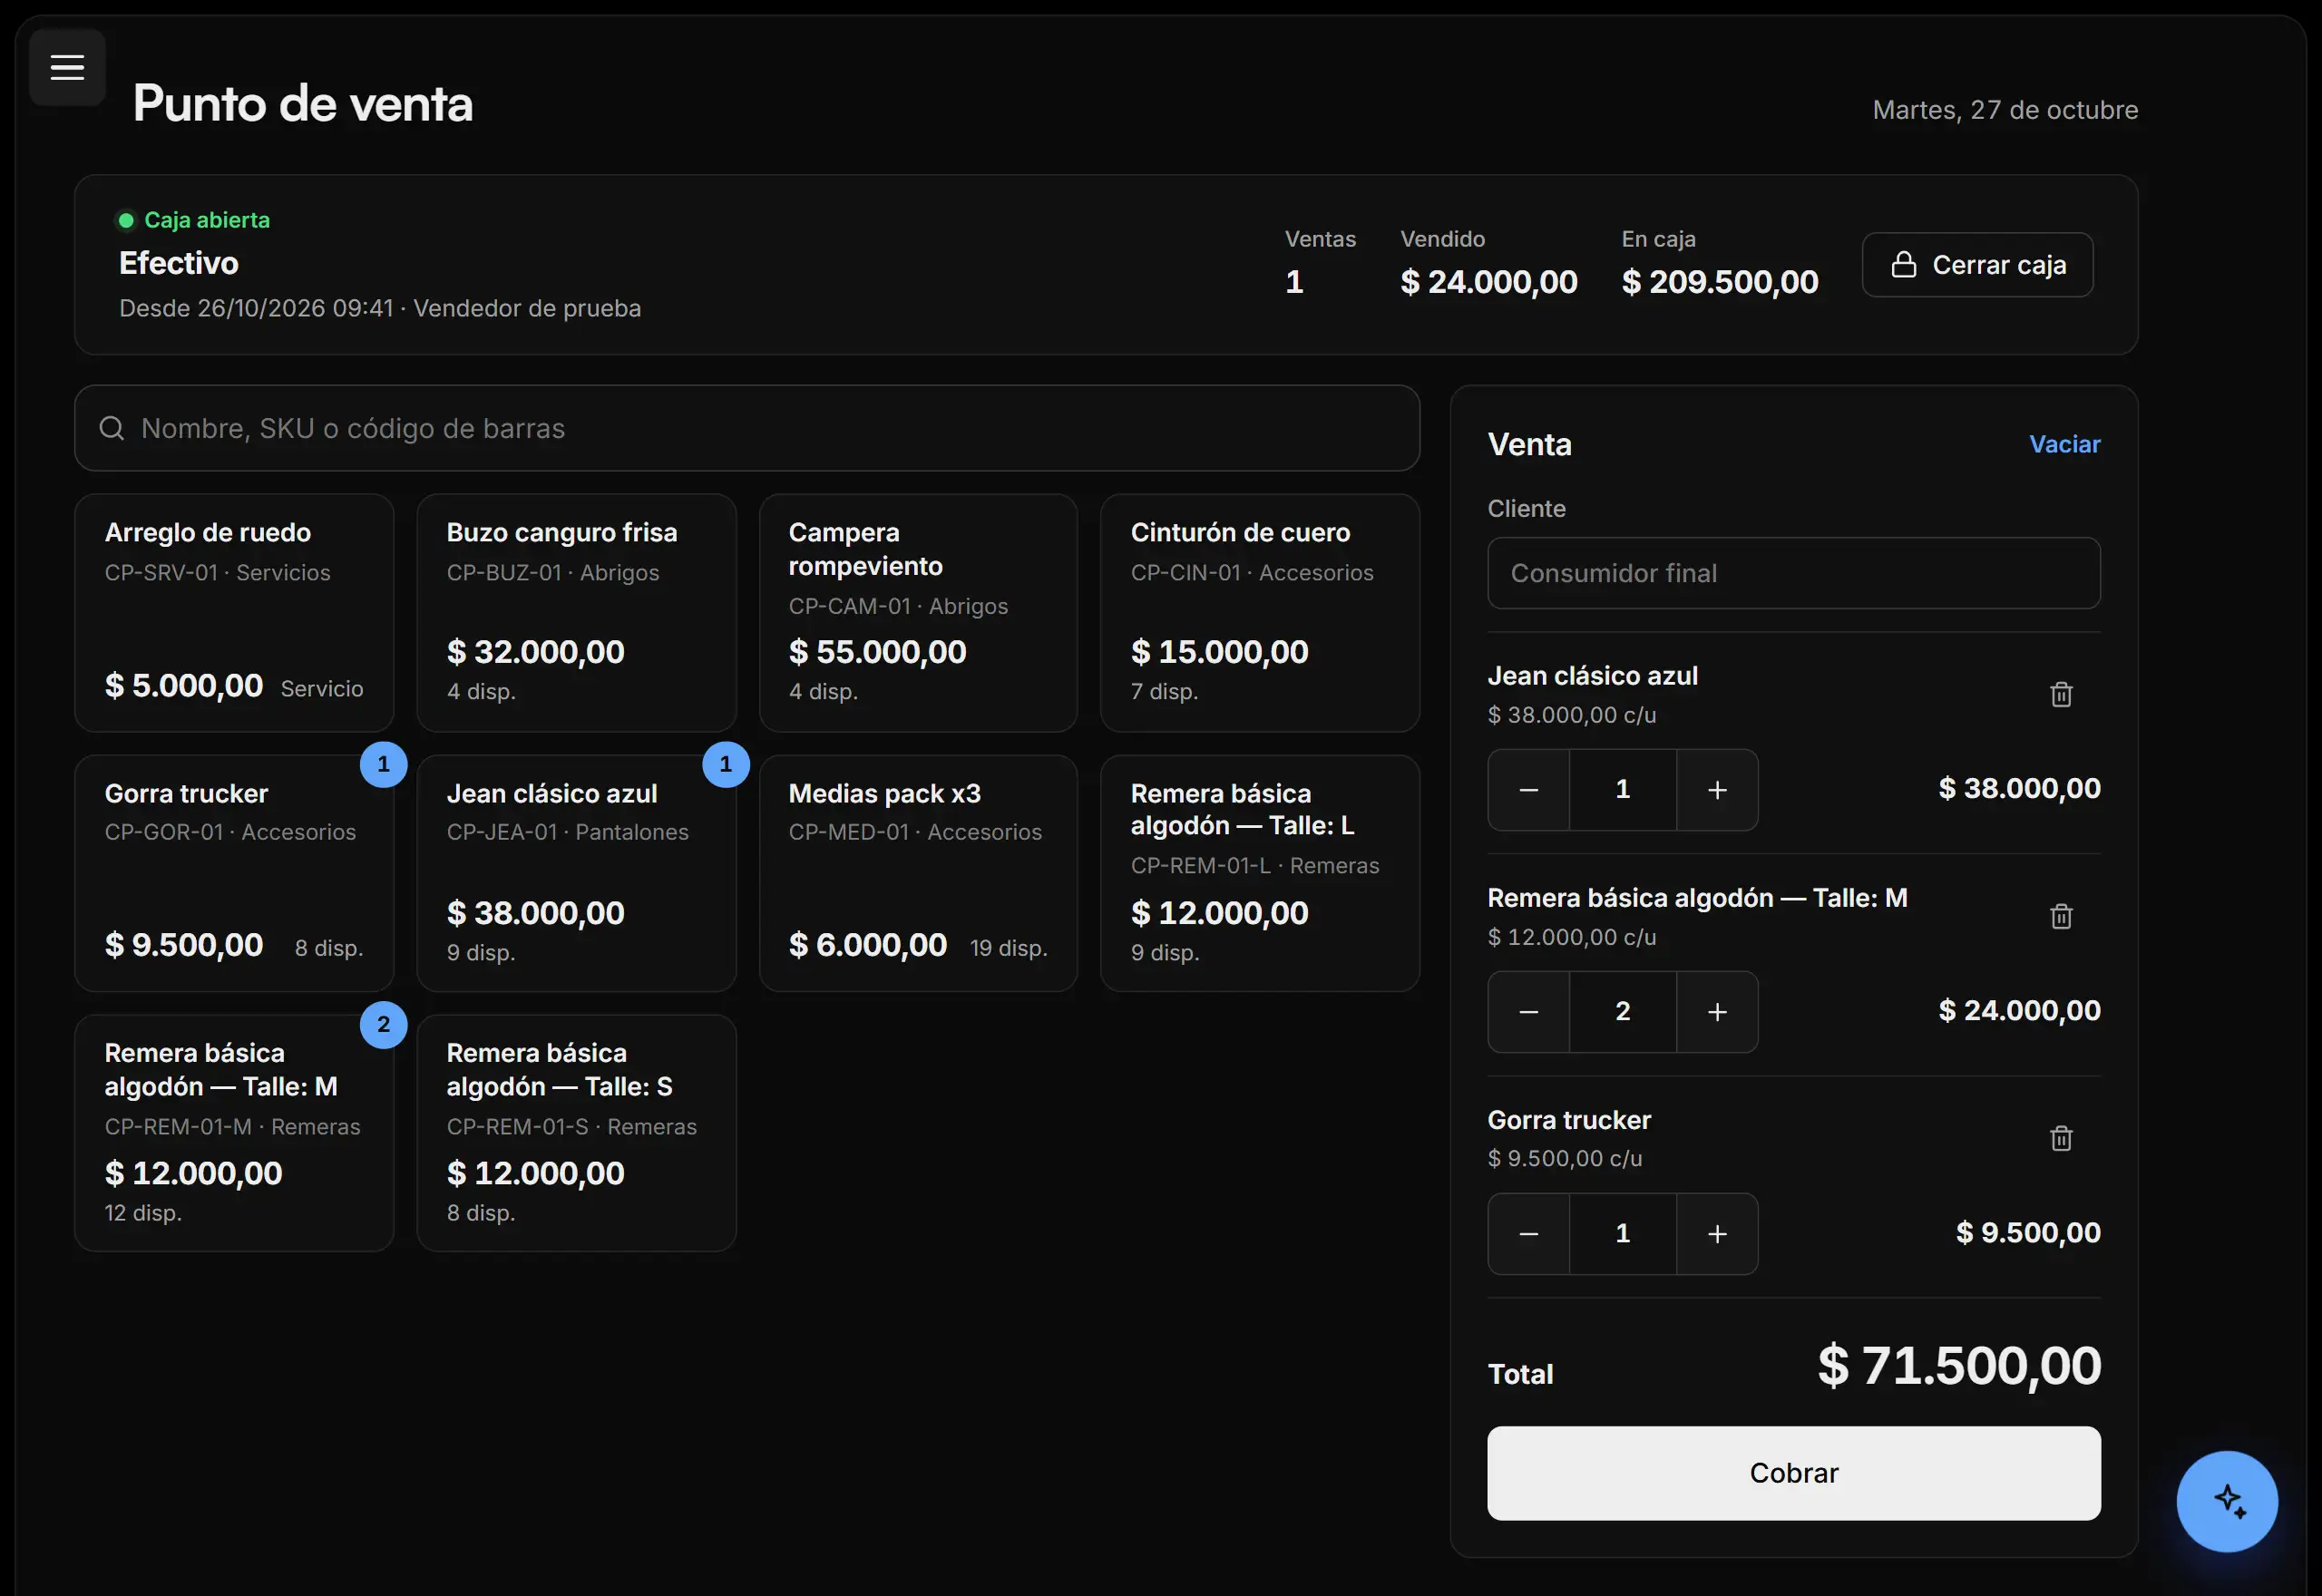
Task: Decrease Jean clásico azul quantity
Action: coord(1528,790)
